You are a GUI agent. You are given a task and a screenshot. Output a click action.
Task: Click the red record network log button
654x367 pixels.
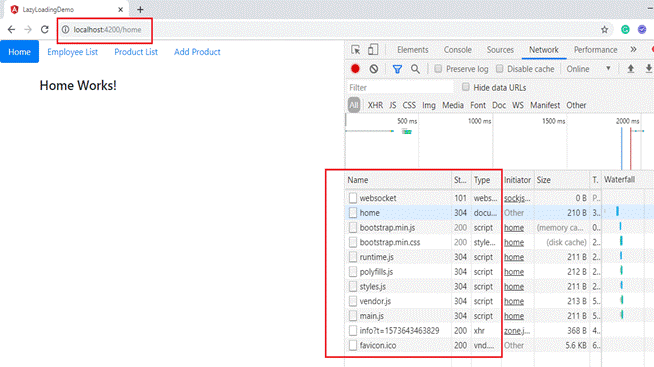click(x=355, y=69)
